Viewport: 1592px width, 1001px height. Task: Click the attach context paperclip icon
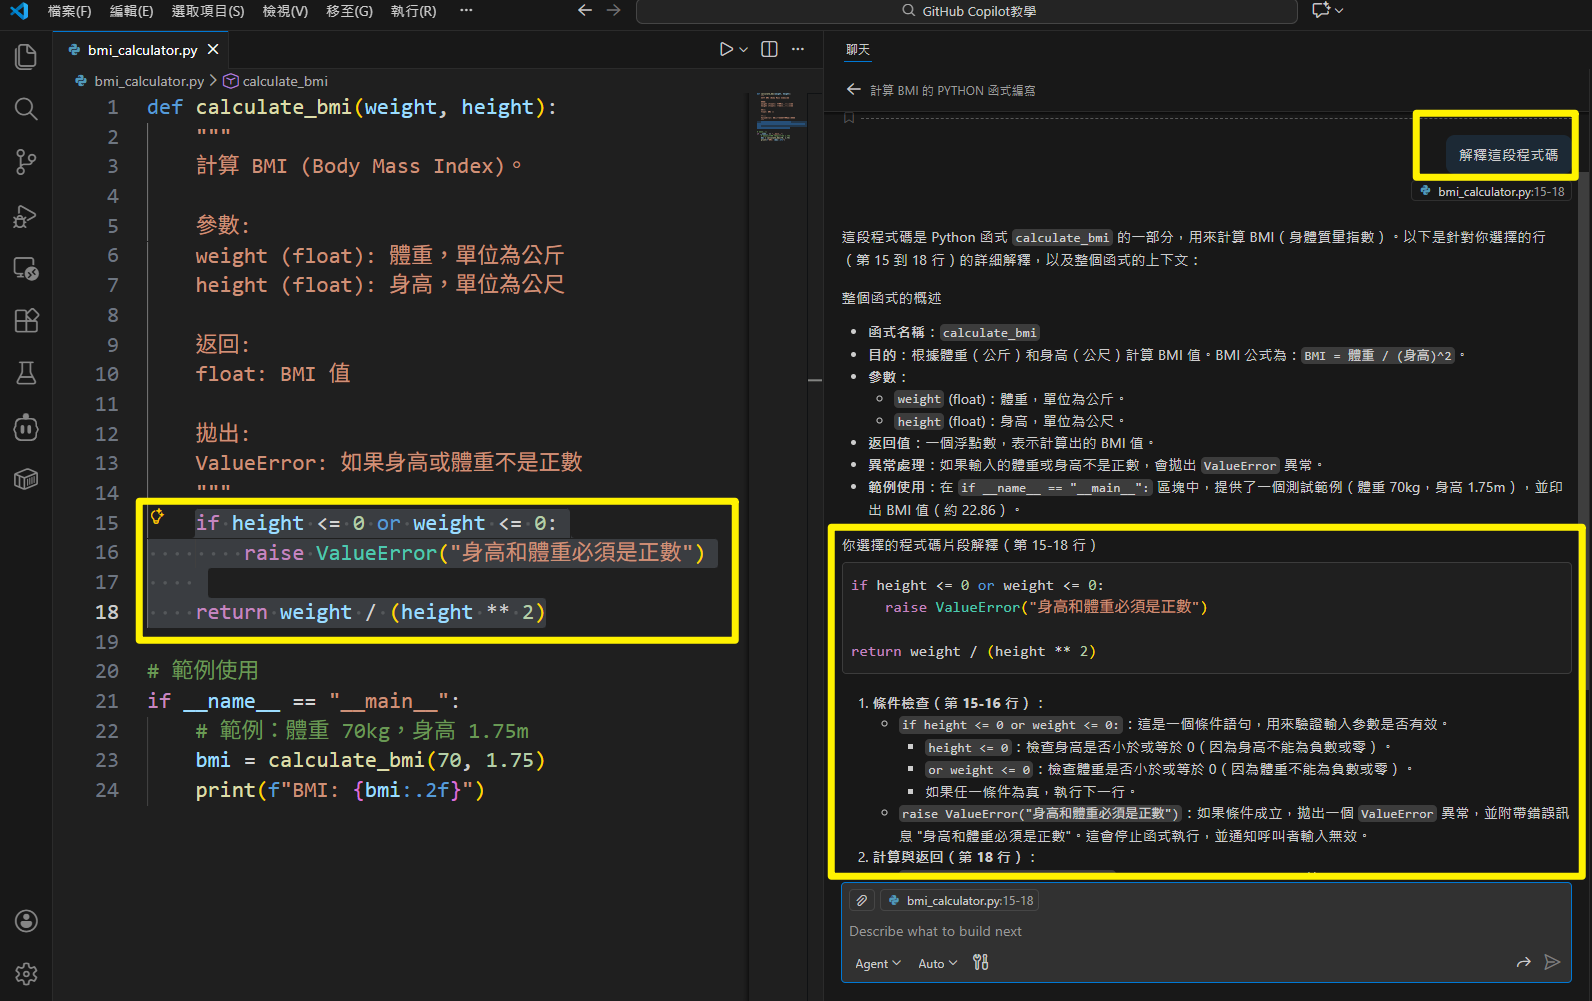point(862,900)
